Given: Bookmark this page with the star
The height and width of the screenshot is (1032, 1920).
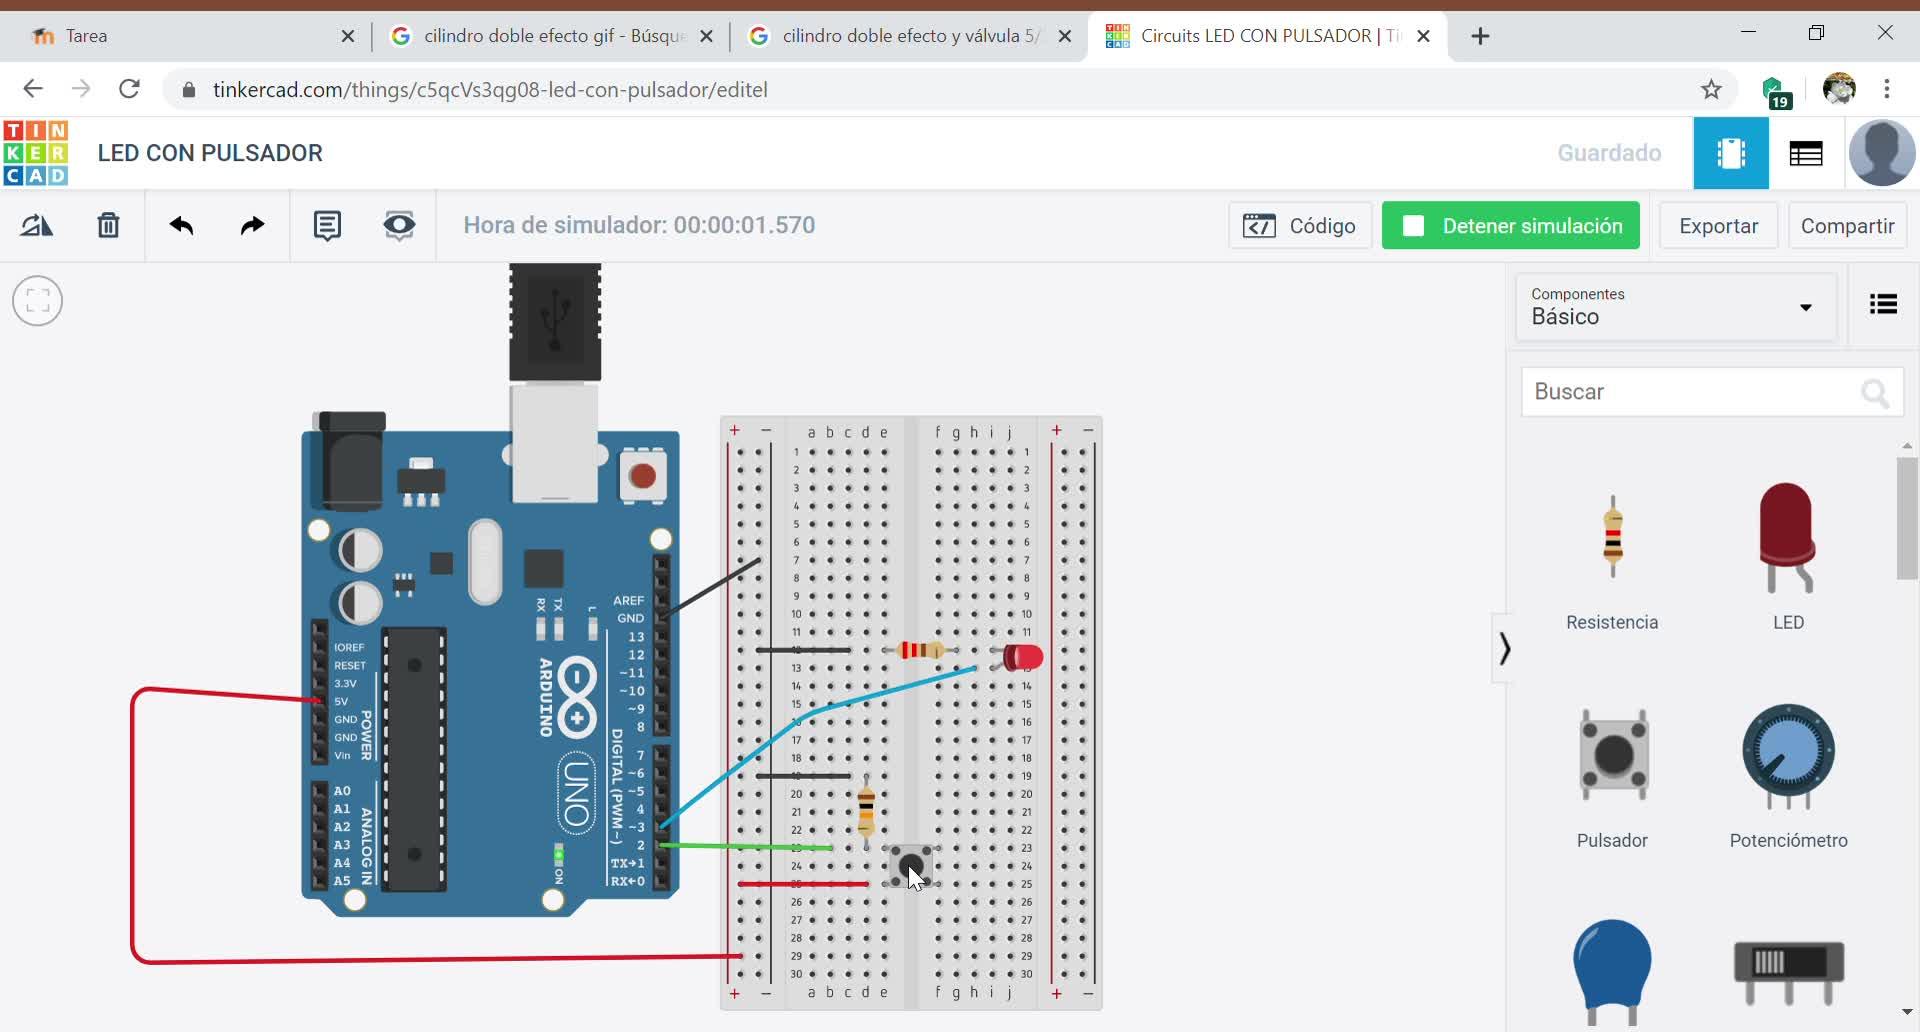Looking at the screenshot, I should 1712,90.
